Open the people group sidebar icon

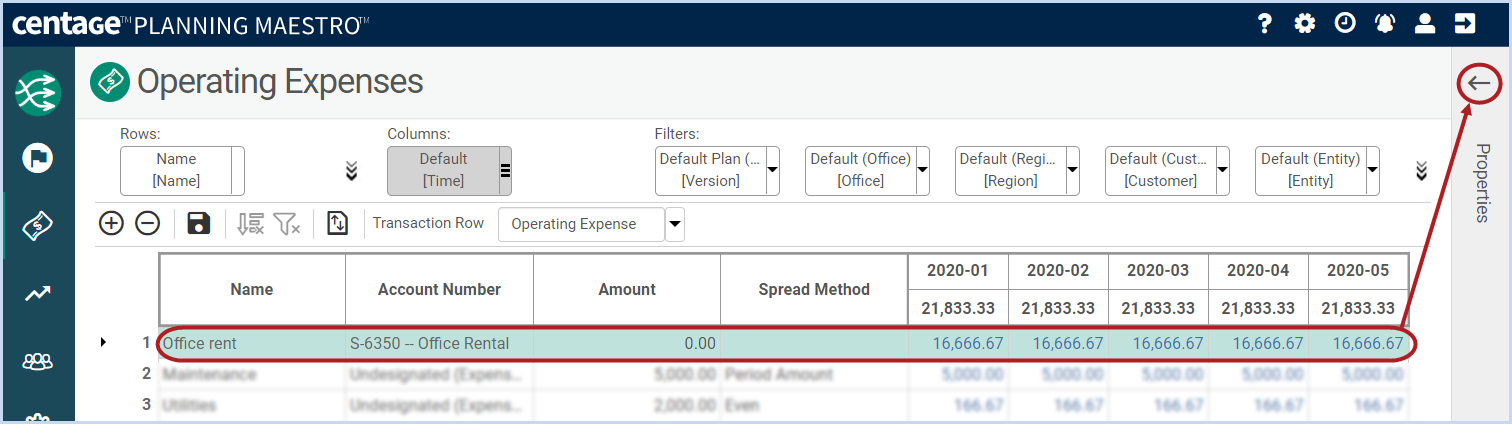pos(37,362)
